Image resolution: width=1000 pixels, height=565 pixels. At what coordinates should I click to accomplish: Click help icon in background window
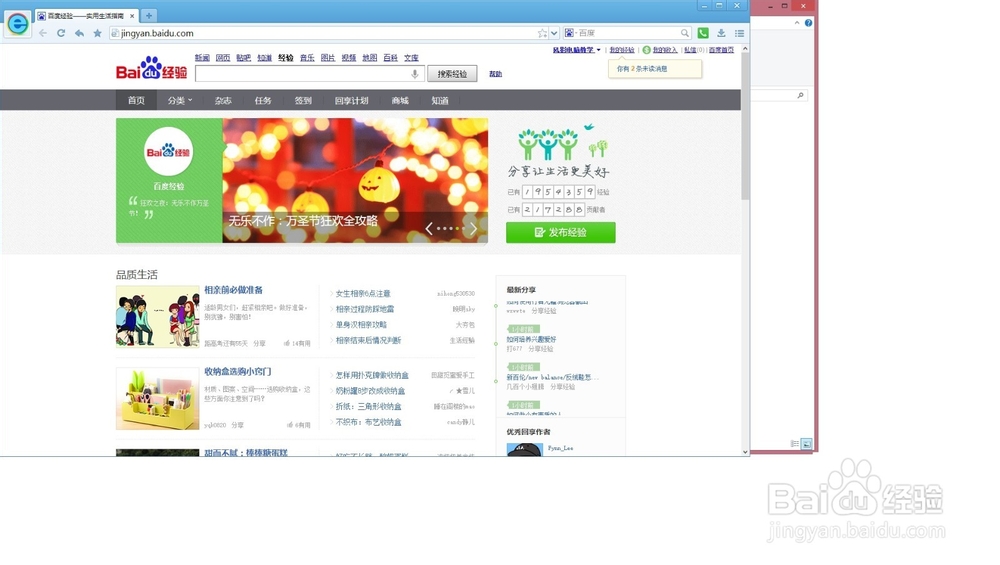click(x=808, y=23)
